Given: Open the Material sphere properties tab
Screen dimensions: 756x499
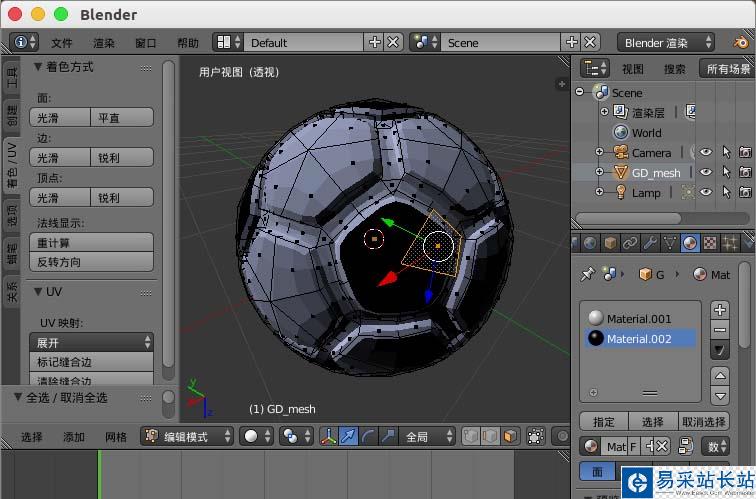Looking at the screenshot, I should (x=690, y=243).
